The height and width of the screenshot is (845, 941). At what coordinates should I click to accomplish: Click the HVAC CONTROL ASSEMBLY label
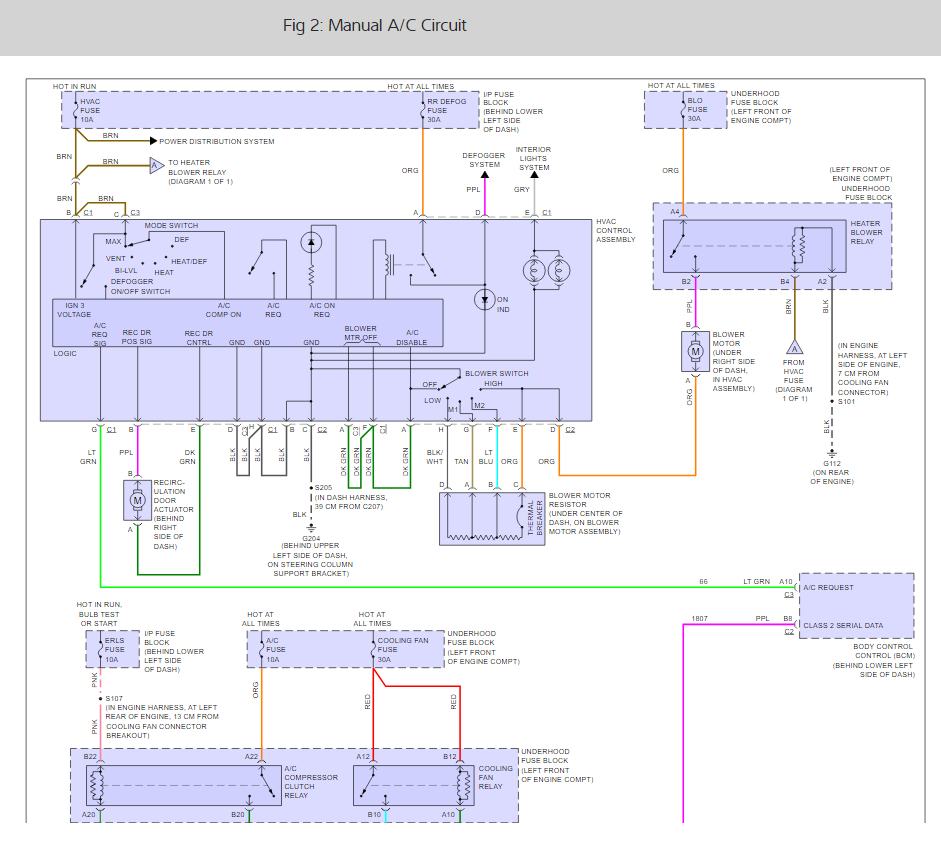coord(616,230)
